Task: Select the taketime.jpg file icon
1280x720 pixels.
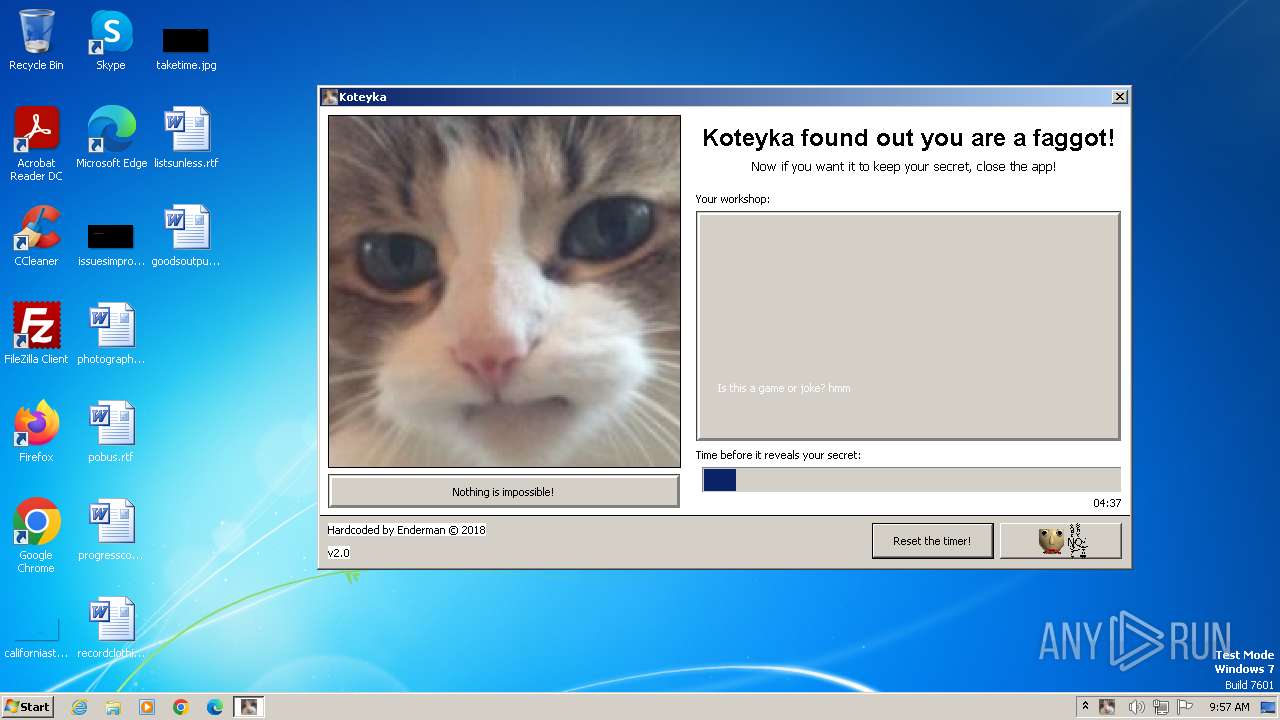Action: pyautogui.click(x=186, y=48)
